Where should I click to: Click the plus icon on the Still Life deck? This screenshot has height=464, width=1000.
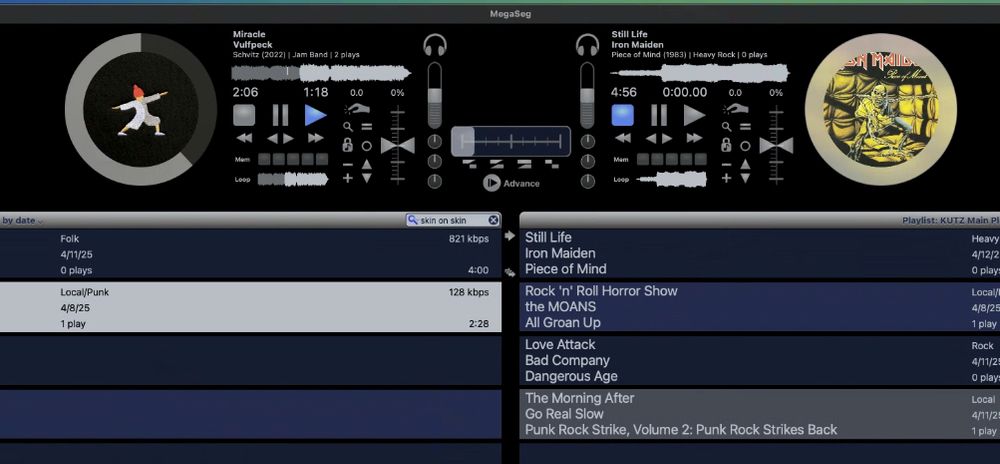(726, 178)
